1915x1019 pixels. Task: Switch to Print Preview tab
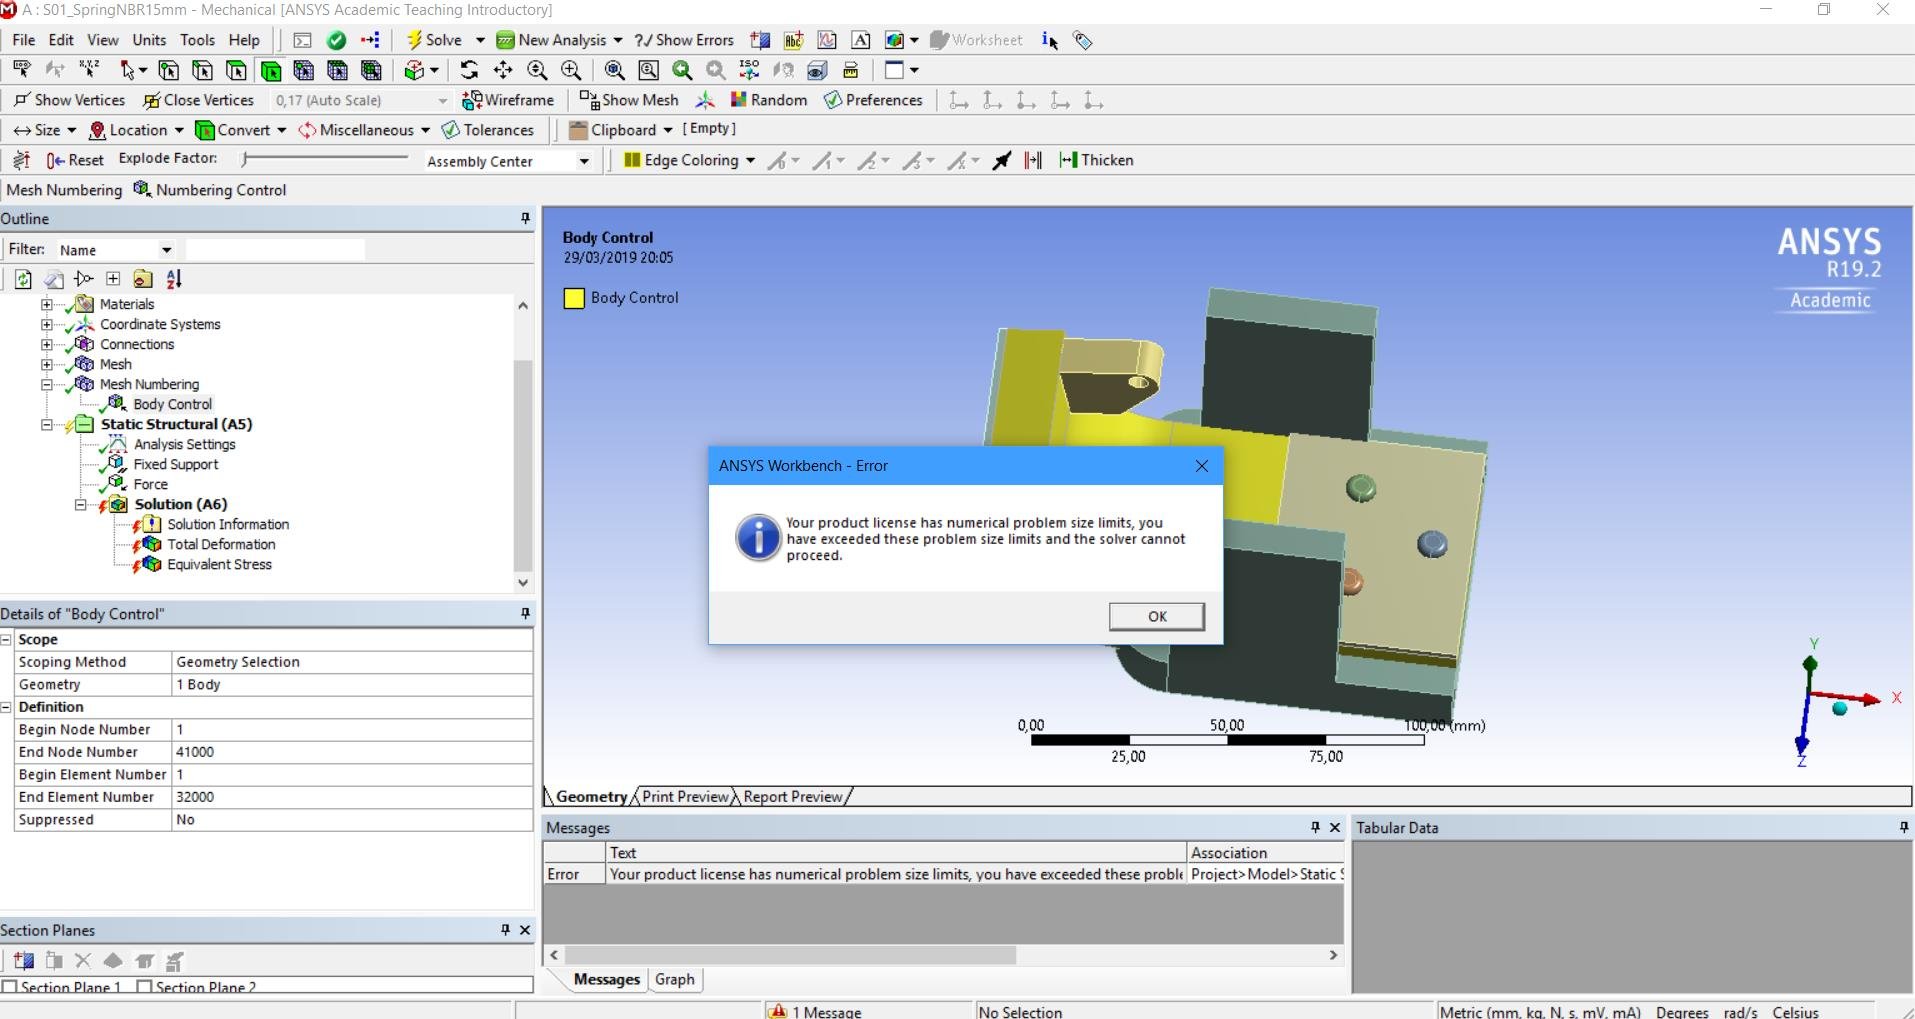(685, 797)
